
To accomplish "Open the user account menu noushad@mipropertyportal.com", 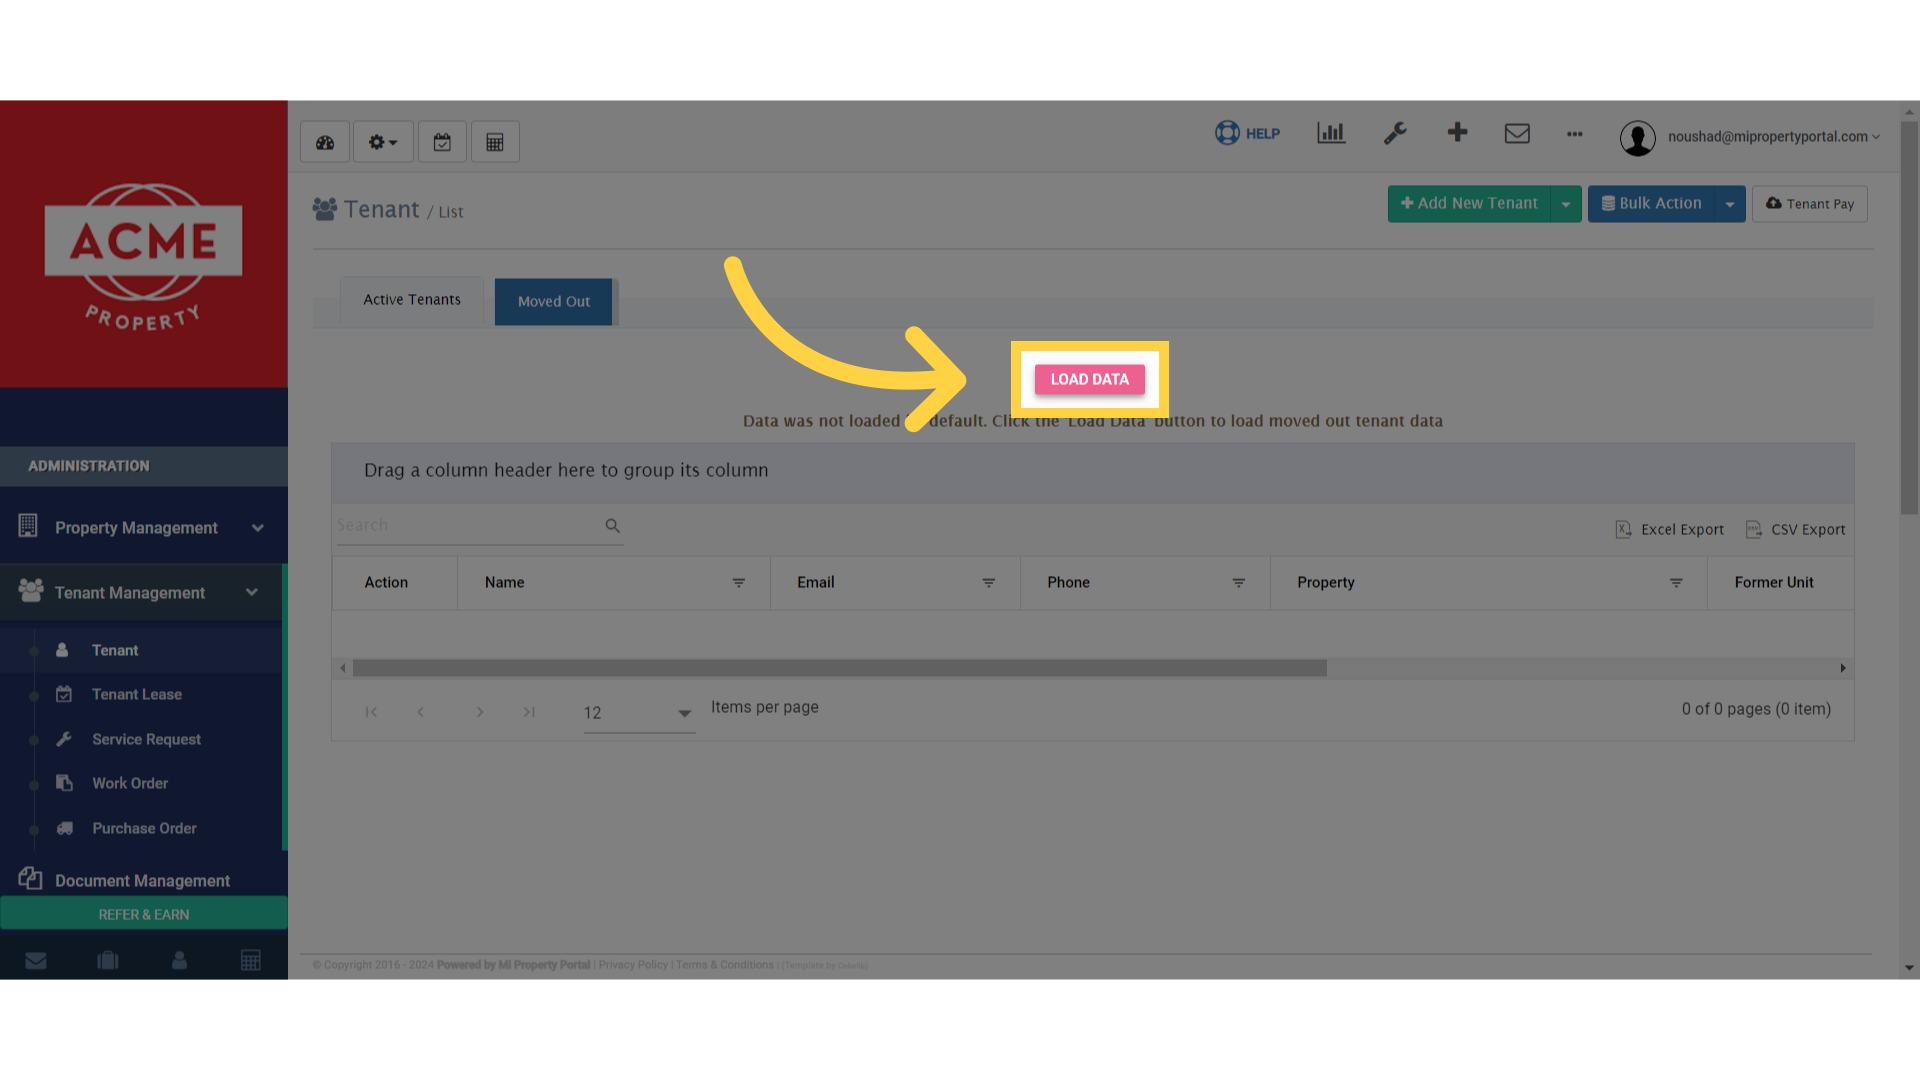I will (1750, 137).
